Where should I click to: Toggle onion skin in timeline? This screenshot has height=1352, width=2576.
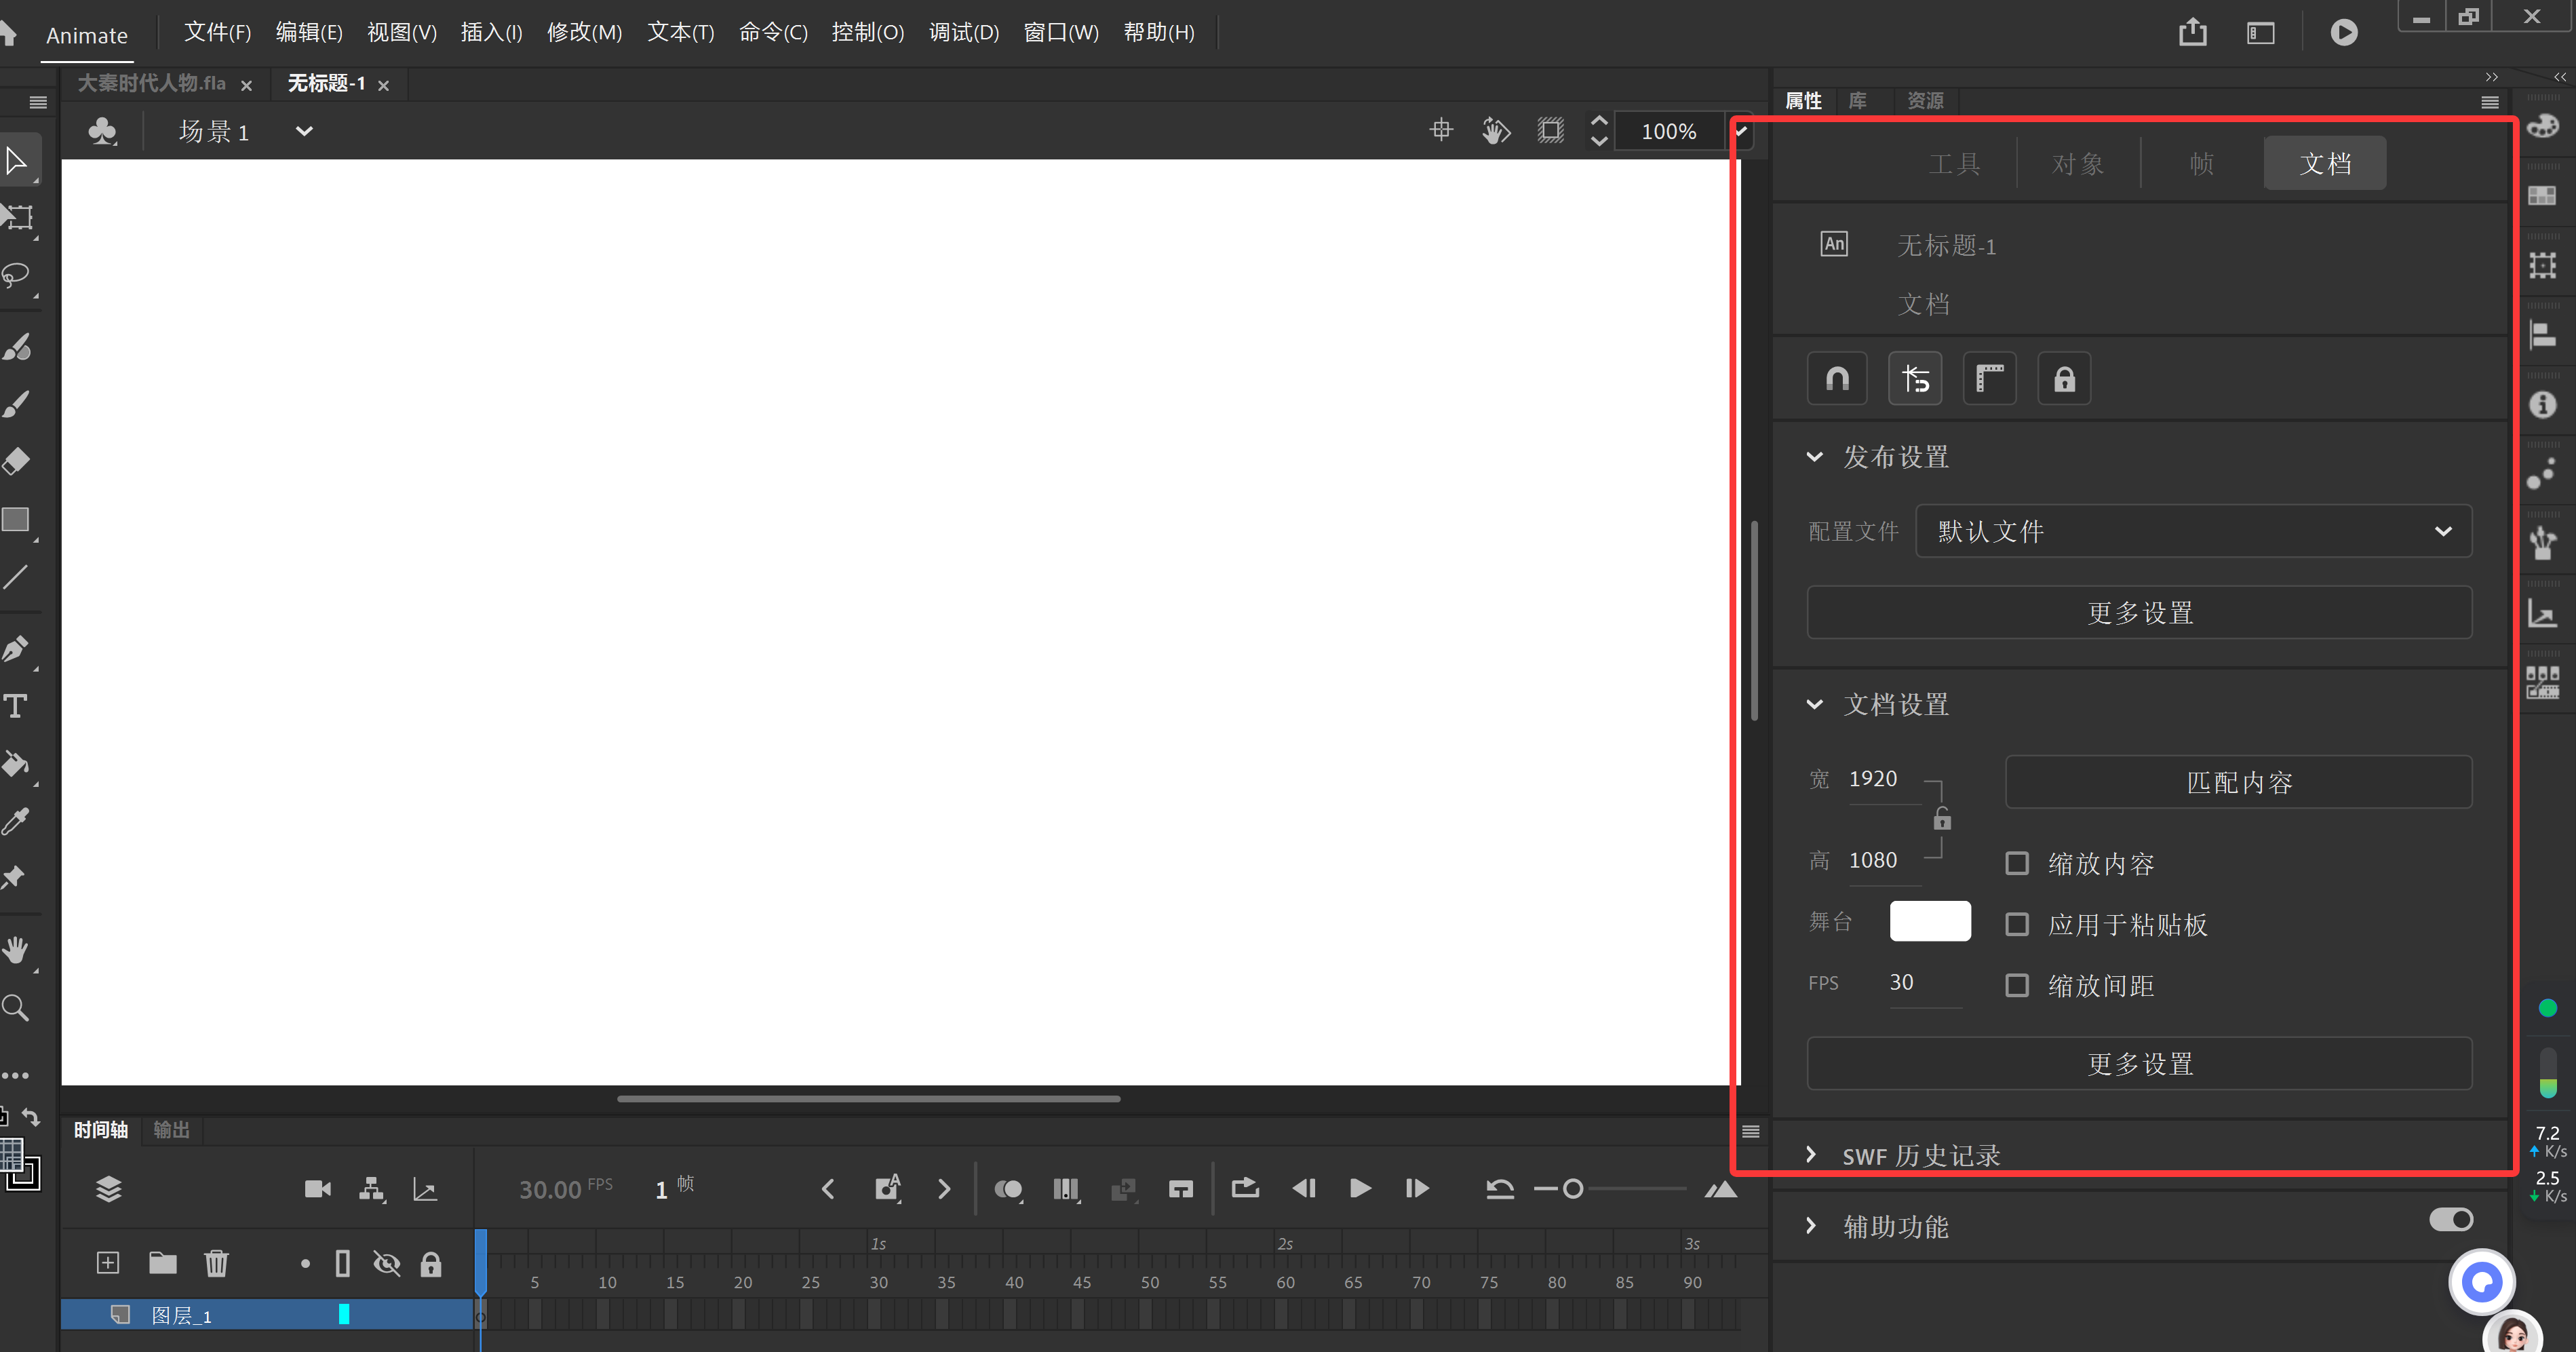[x=1007, y=1189]
